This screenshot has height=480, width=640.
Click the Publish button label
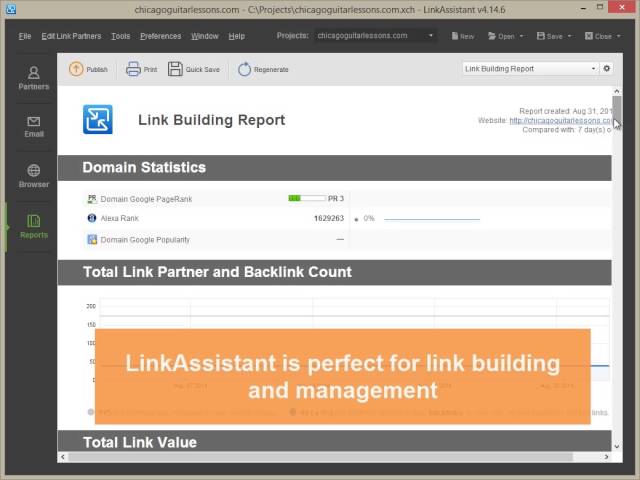tap(97, 69)
